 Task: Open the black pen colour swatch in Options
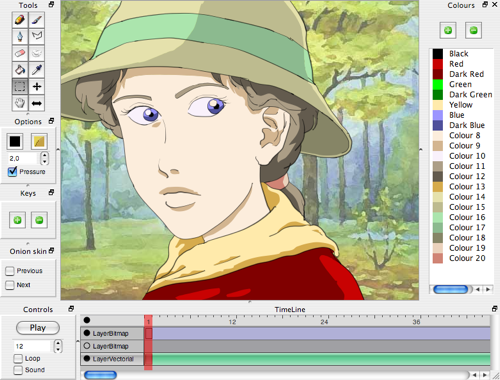point(15,141)
